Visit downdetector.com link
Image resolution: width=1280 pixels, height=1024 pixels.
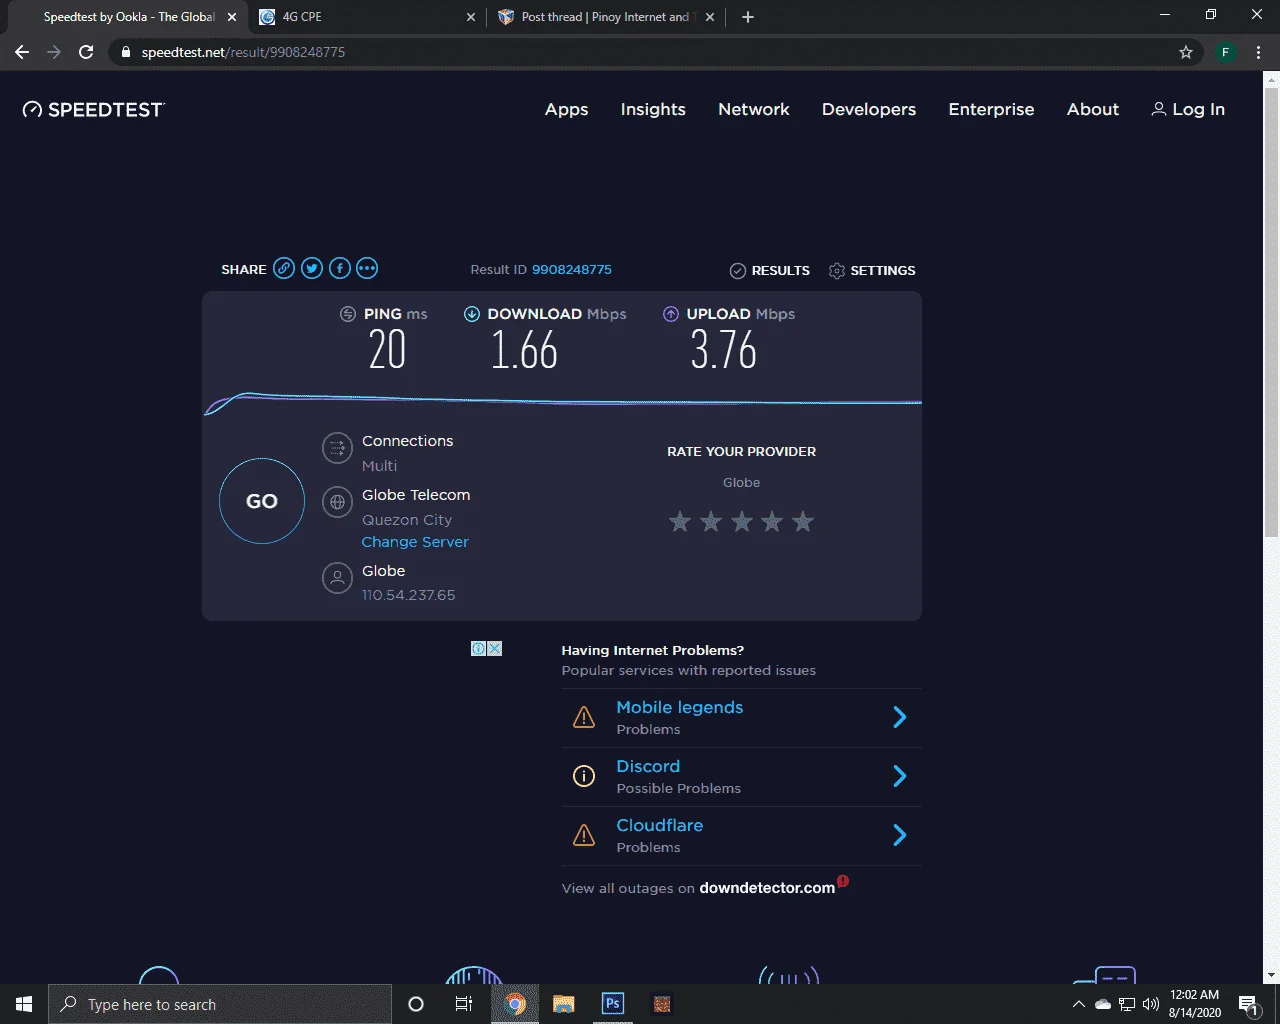(767, 888)
